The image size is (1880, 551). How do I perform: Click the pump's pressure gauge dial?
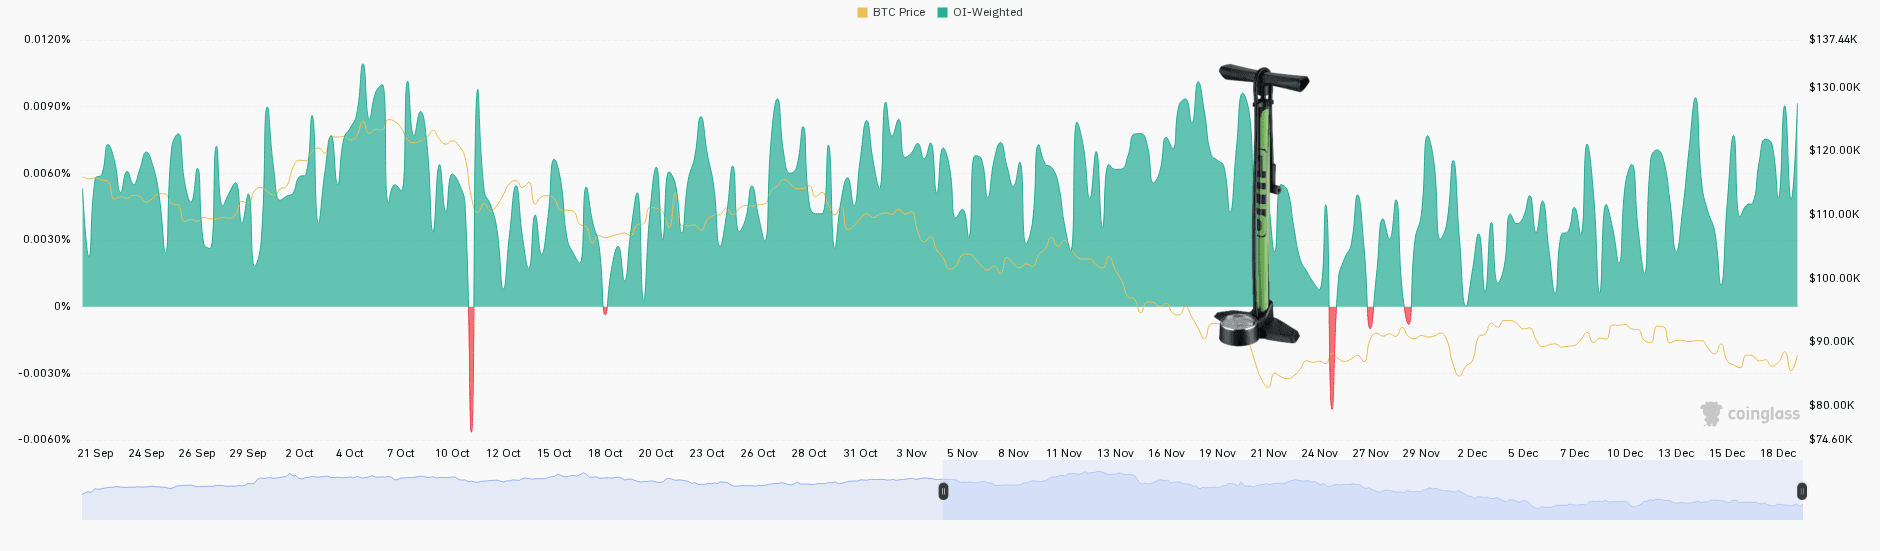[1238, 328]
